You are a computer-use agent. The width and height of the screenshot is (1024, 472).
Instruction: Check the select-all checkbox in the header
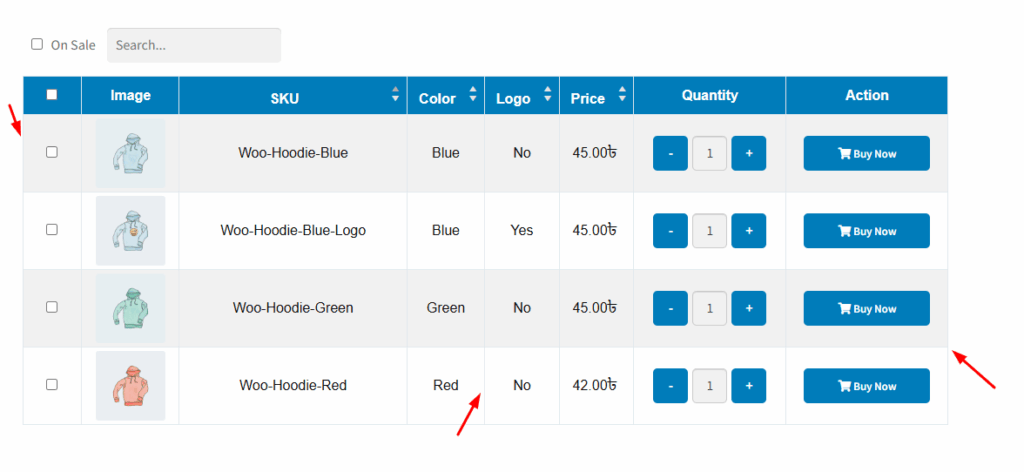point(52,95)
